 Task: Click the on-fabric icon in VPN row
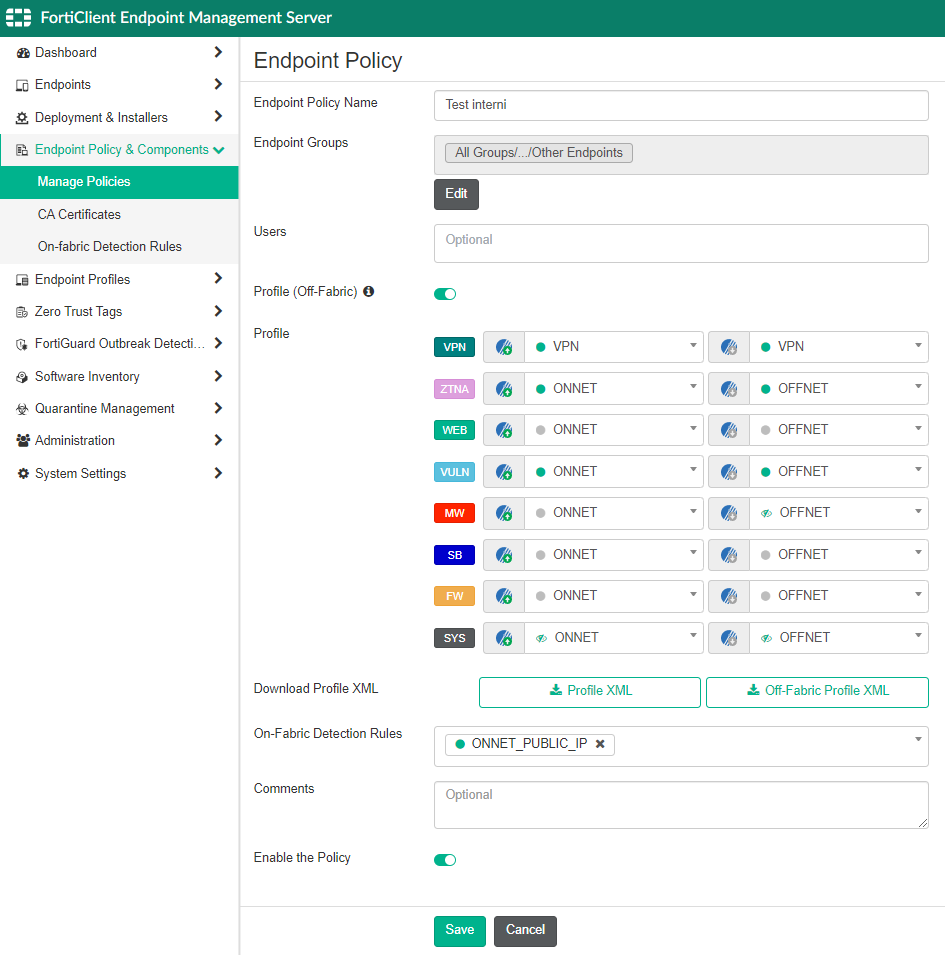[x=504, y=347]
